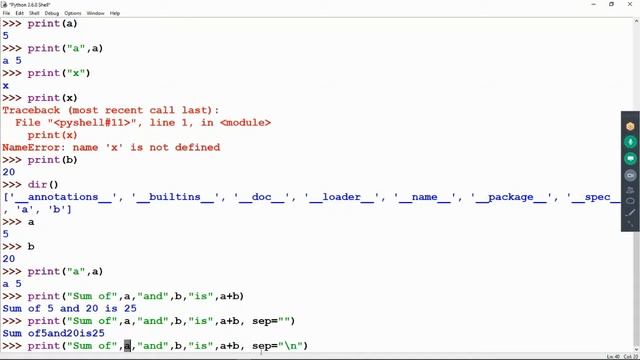The image size is (640, 360).
Task: Click the orange hexagon icon in side toolbar
Action: (630, 126)
